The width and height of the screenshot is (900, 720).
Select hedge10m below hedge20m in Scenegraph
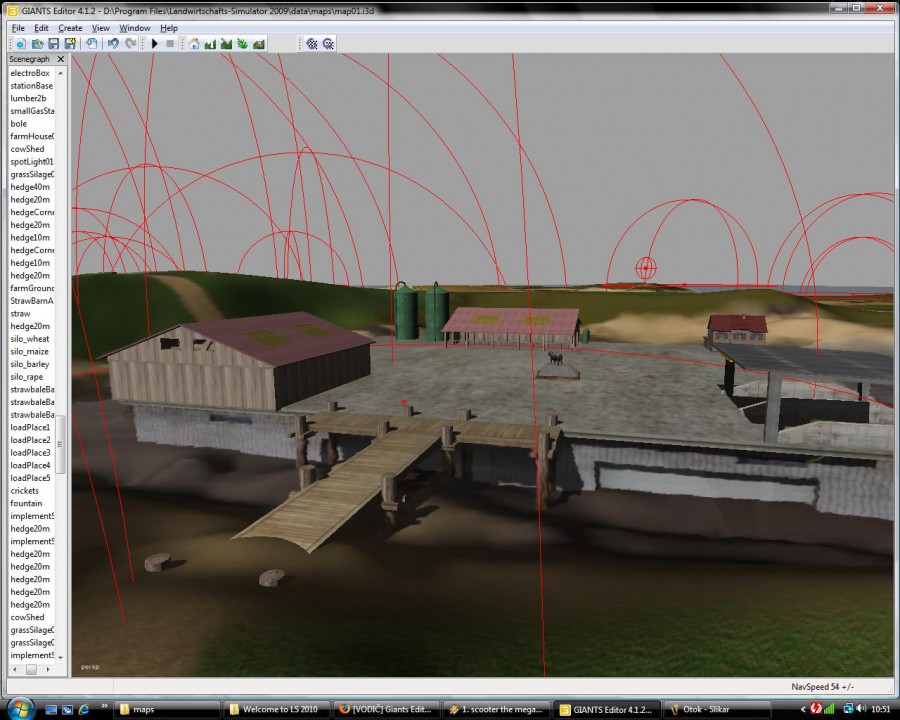pos(30,237)
